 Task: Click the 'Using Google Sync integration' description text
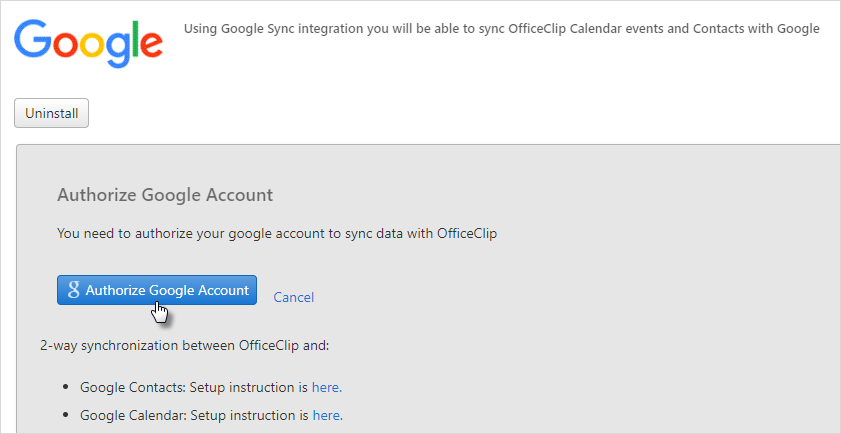click(x=501, y=29)
